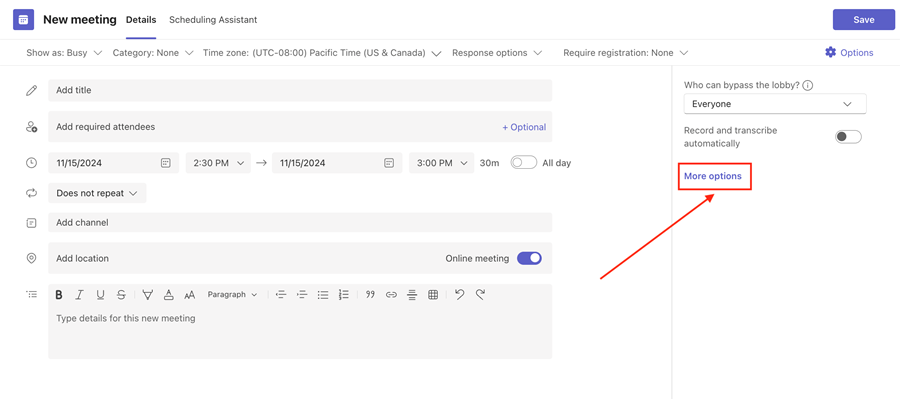Image resolution: width=900 pixels, height=399 pixels.
Task: Apply underline formatting
Action: coord(100,295)
